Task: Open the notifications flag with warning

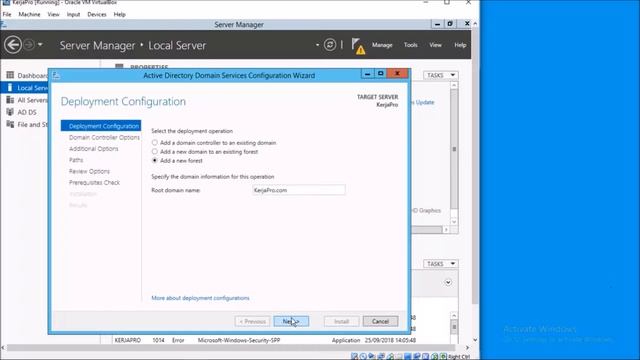Action: point(358,46)
